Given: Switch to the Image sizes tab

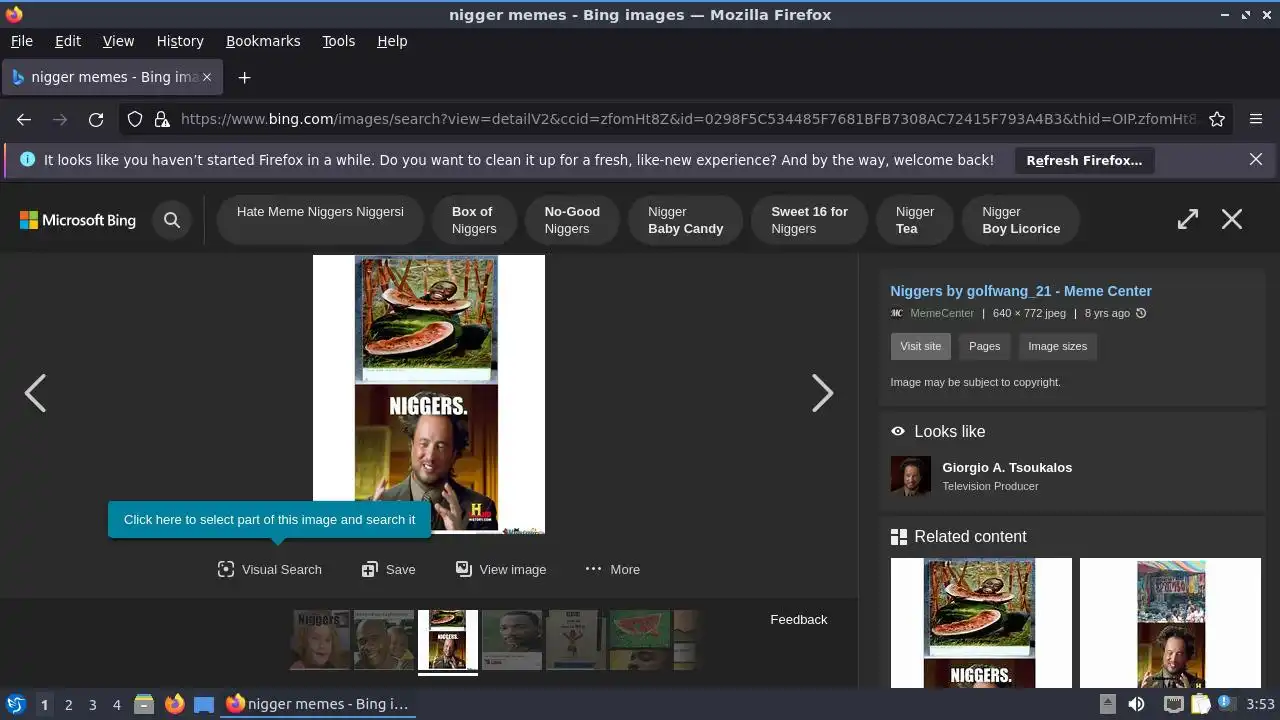Looking at the screenshot, I should click(x=1057, y=346).
